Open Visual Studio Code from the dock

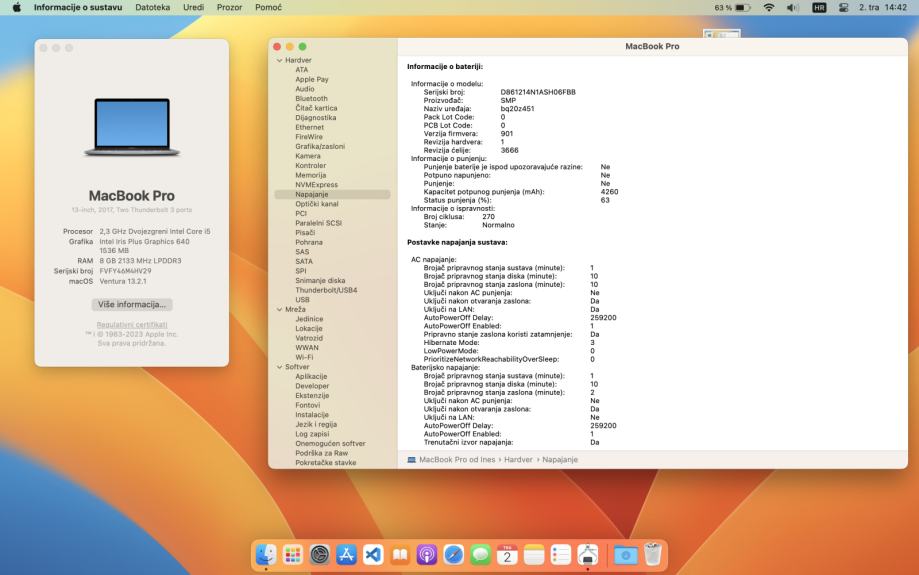(x=372, y=554)
